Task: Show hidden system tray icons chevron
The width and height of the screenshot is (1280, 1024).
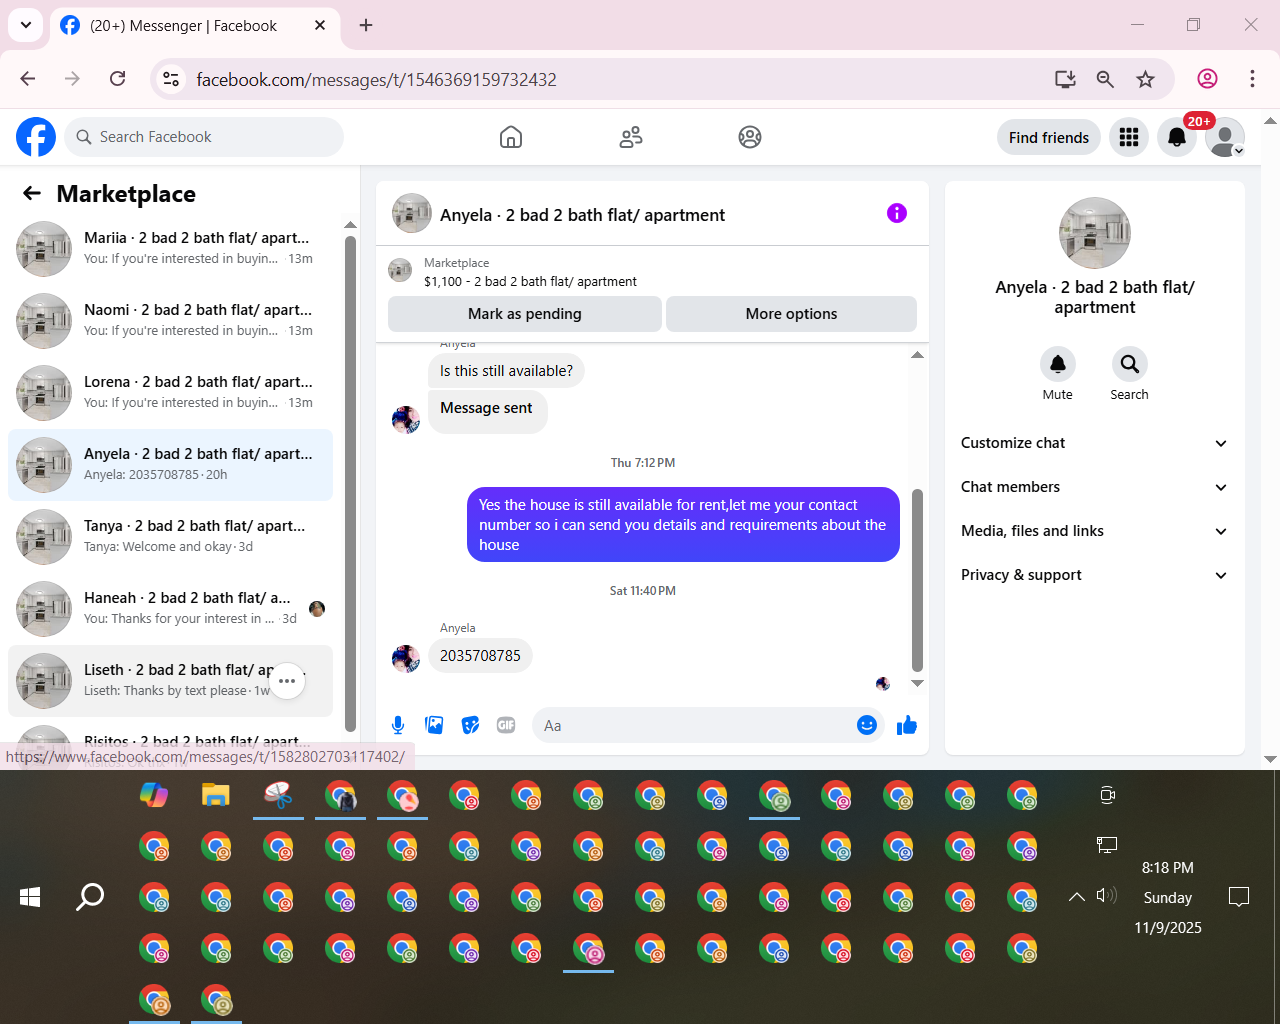Action: point(1076,897)
